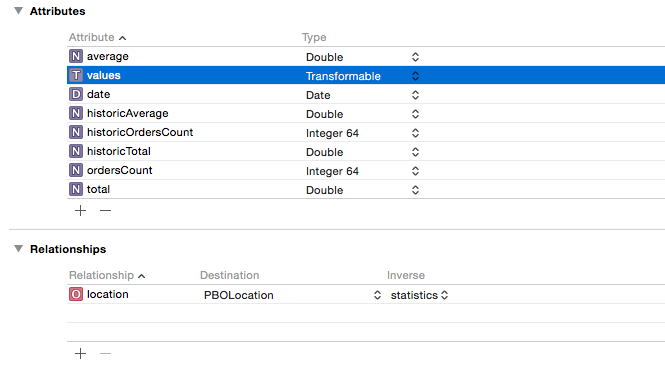The height and width of the screenshot is (365, 665).
Task: Open type dropdown for total attribute
Action: tap(415, 190)
